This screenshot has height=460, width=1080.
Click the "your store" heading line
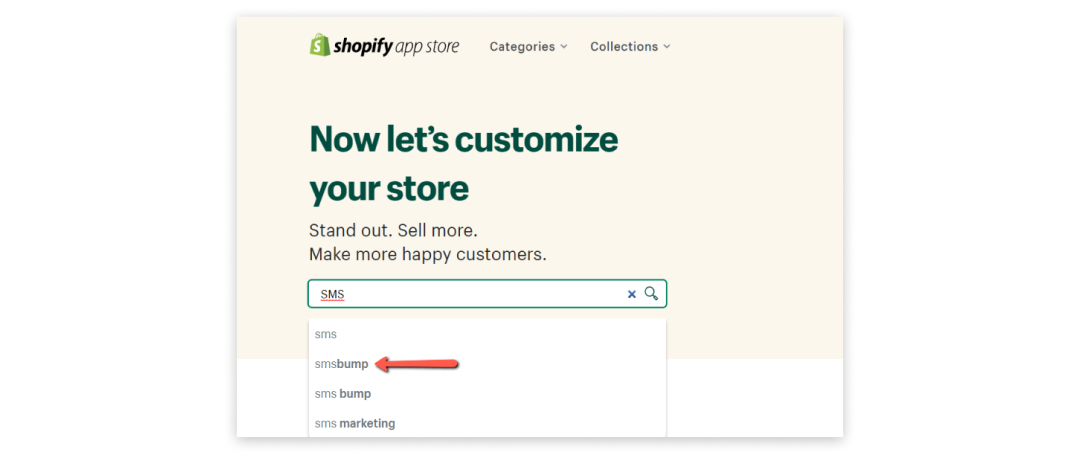(x=388, y=188)
